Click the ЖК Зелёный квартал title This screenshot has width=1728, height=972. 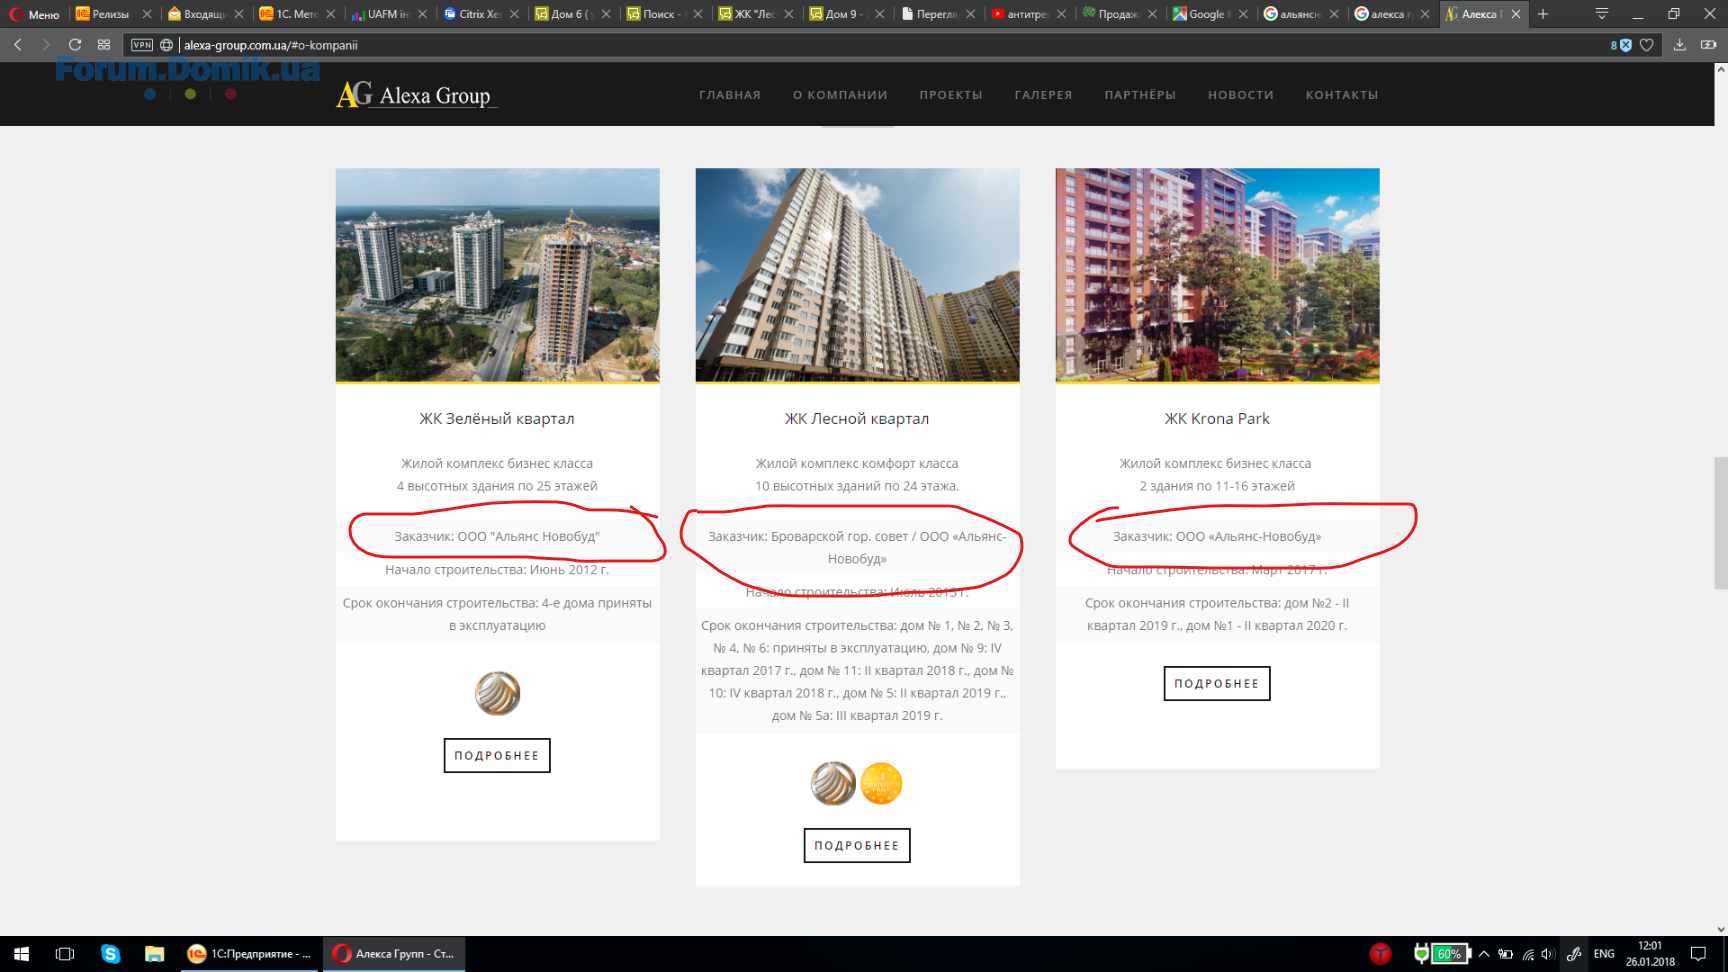pos(497,418)
